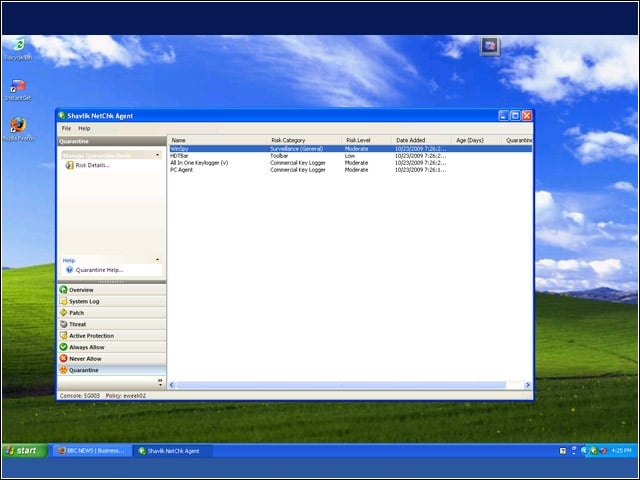Click the partly visible Quarantine column header
The image size is (640, 480).
pos(517,140)
